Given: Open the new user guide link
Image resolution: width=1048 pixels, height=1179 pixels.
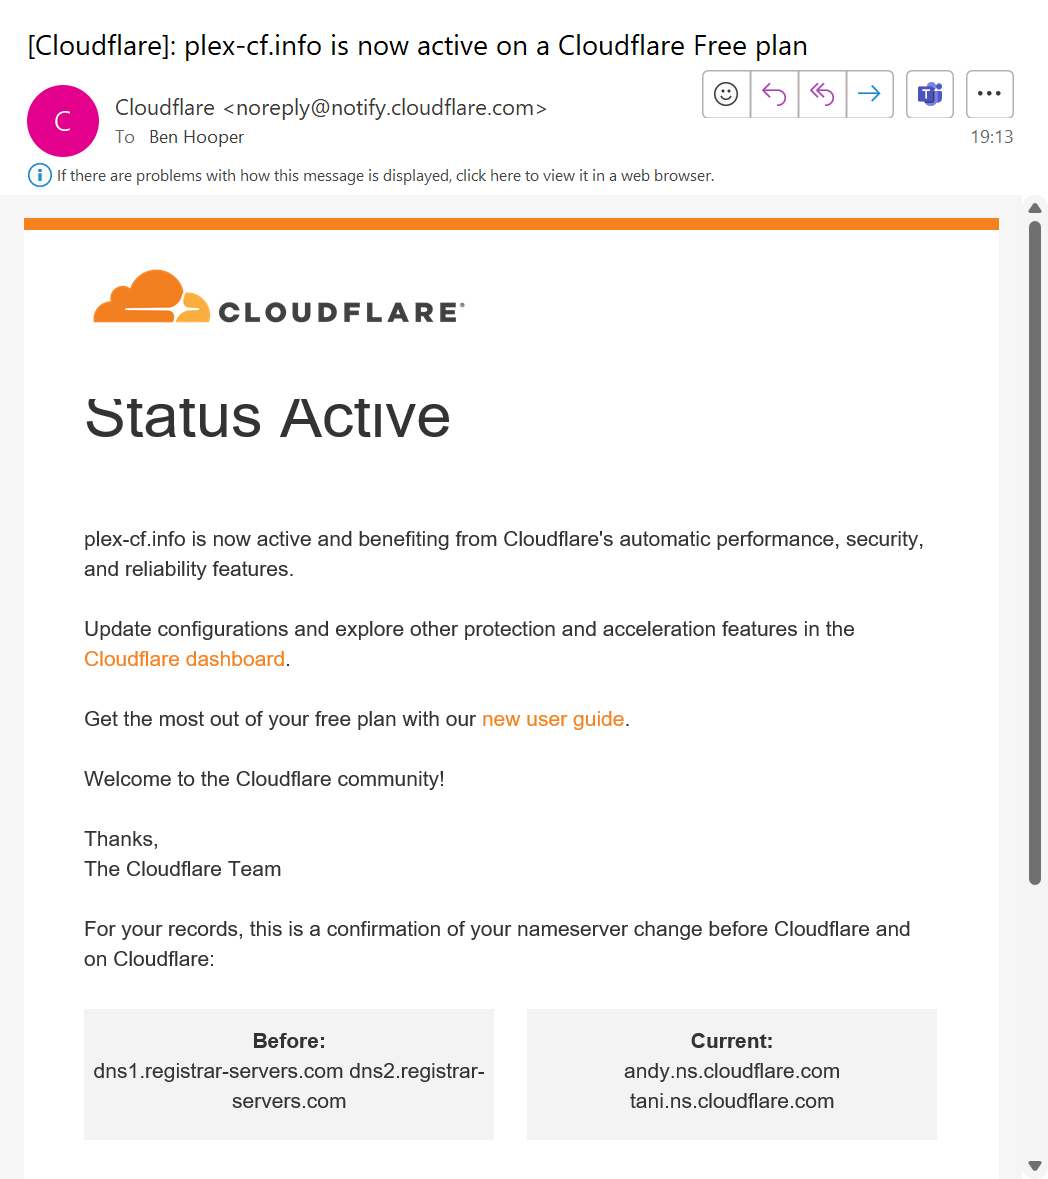Looking at the screenshot, I should tap(553, 719).
